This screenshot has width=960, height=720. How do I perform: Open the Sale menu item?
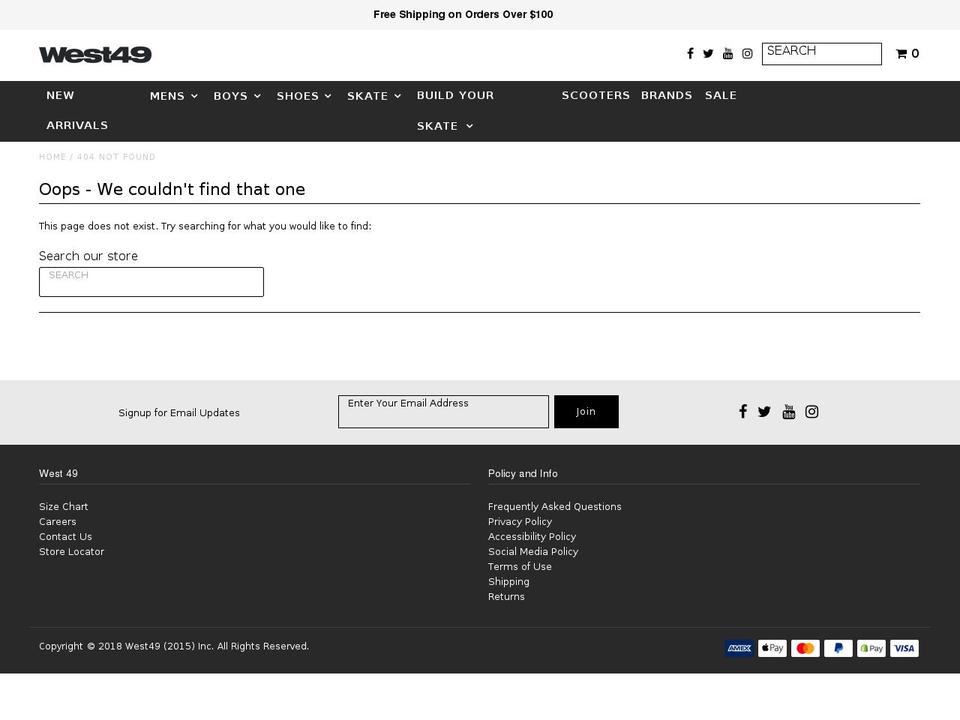[x=721, y=96]
